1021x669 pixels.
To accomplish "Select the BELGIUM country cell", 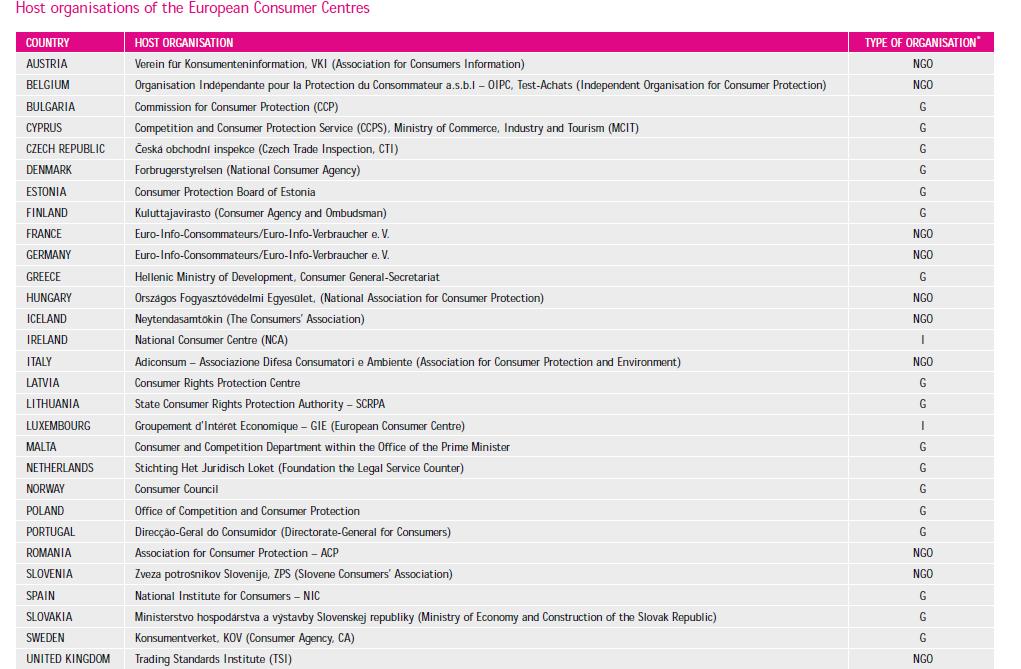I will pos(70,85).
